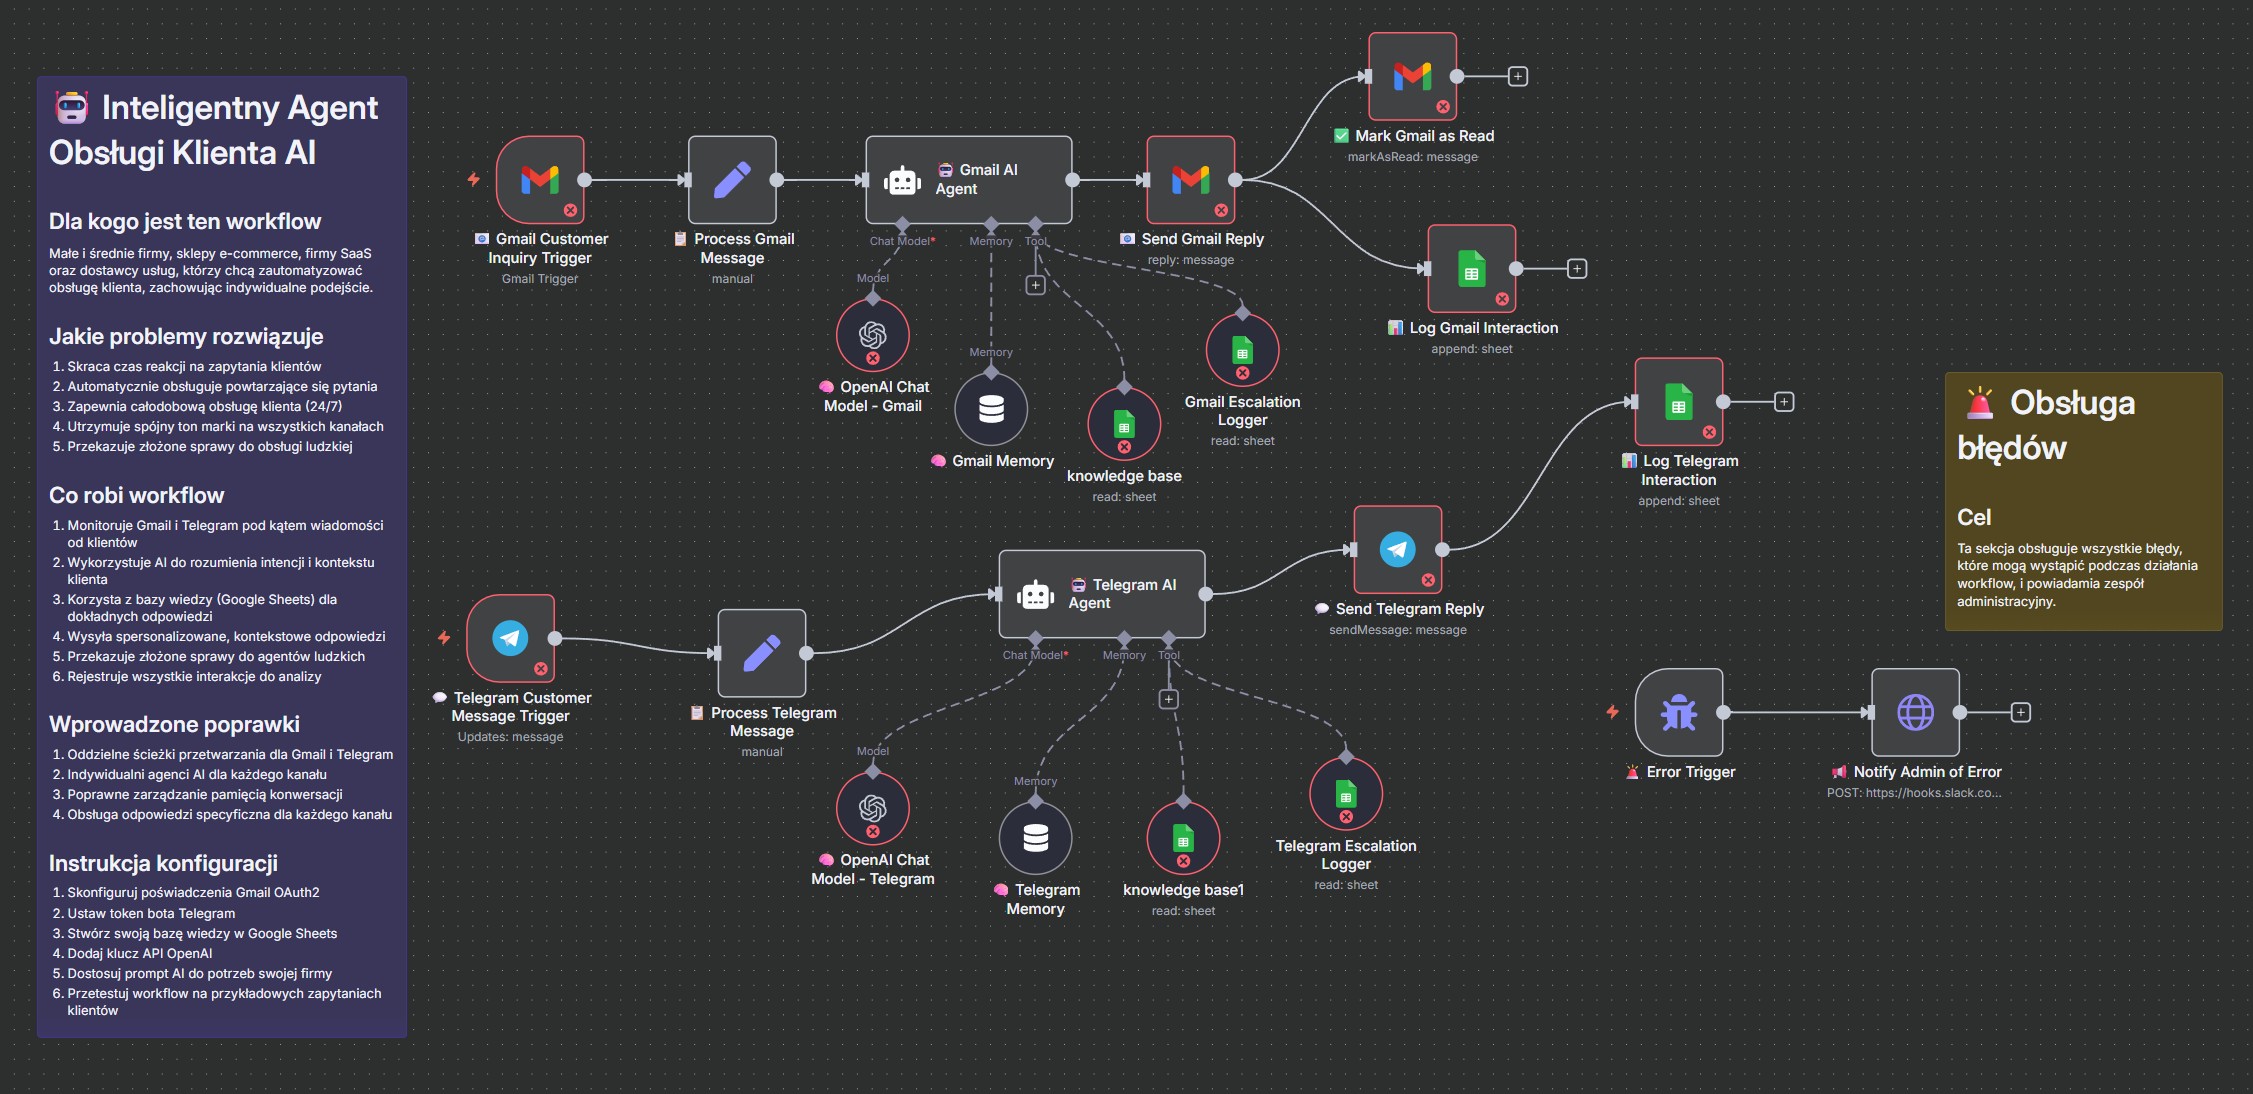Click 'Wprowadzone poprawki' heading
This screenshot has height=1094, width=2253.
coord(174,724)
